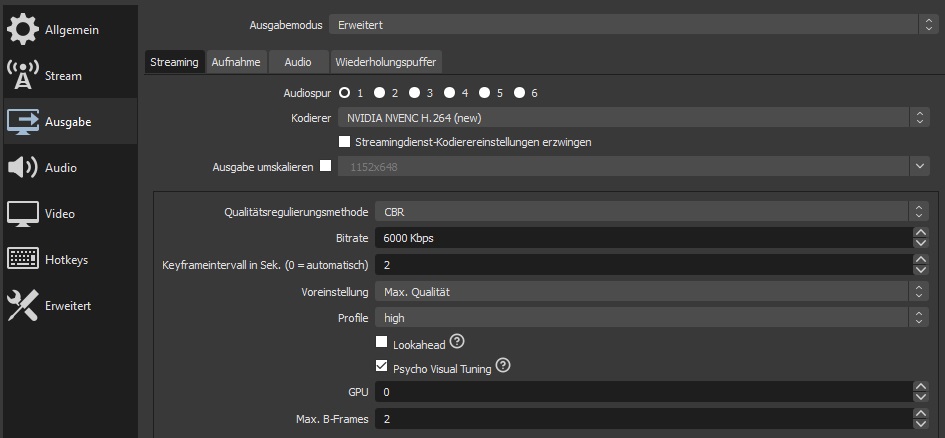
Task: Select the Stream antenna icon
Action: click(23, 76)
